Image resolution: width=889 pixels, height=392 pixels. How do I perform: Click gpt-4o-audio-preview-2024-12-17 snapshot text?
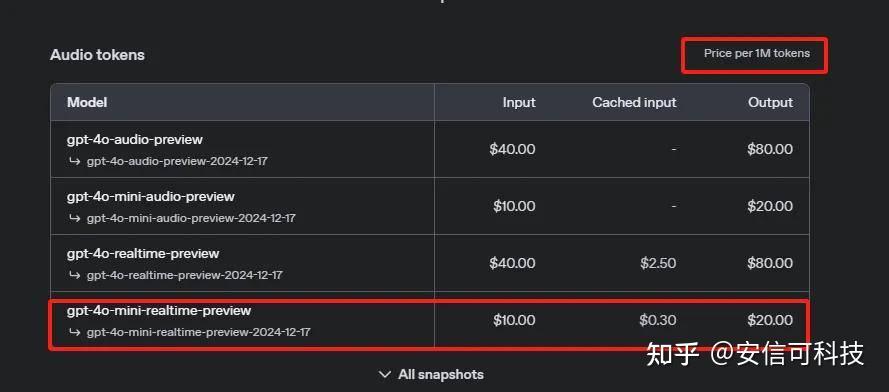tap(177, 161)
